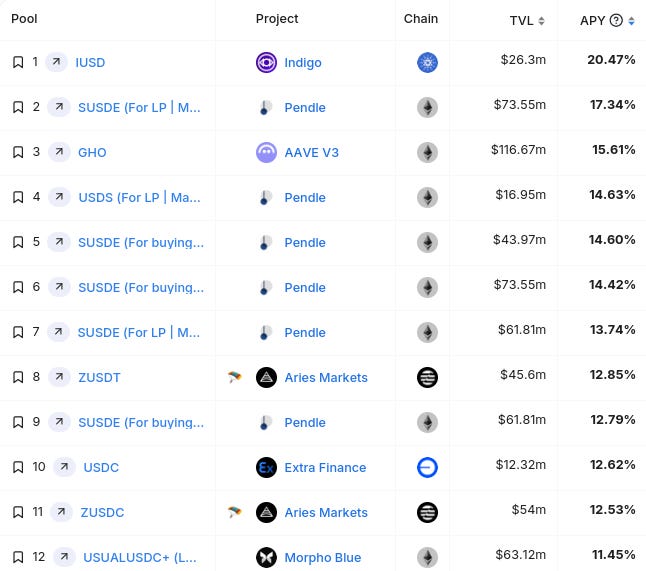Click the Extra Finance project logo
Screen dimensions: 646x571
click(x=266, y=467)
